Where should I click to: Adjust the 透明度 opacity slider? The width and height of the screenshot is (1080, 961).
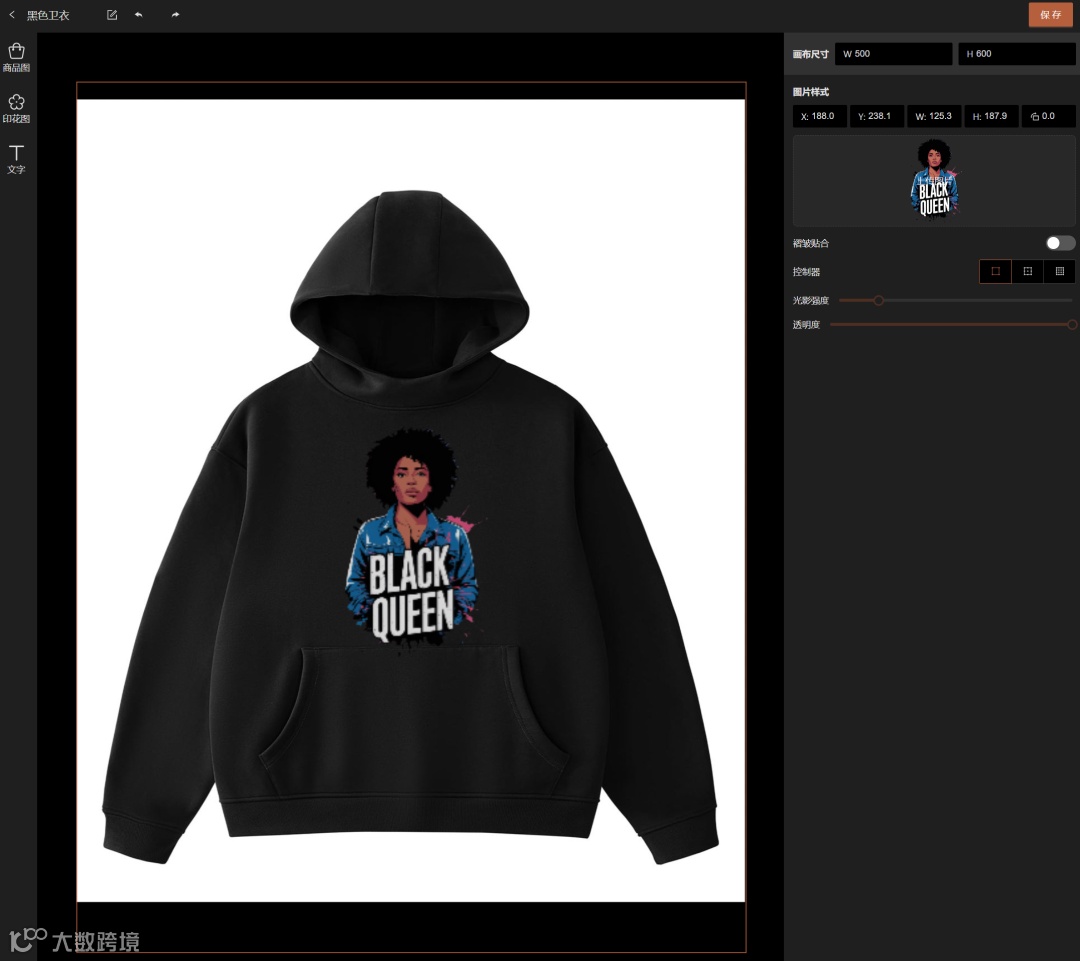click(1072, 324)
